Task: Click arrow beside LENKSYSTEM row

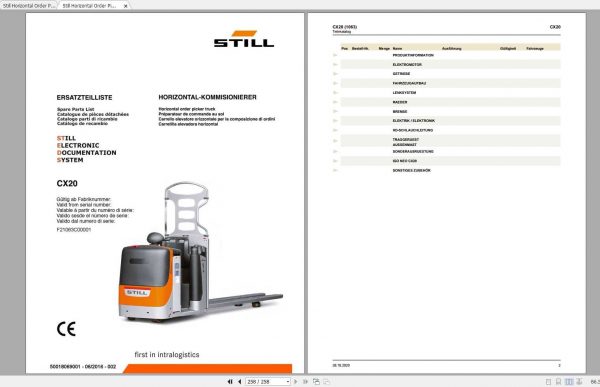Action: coord(335,93)
